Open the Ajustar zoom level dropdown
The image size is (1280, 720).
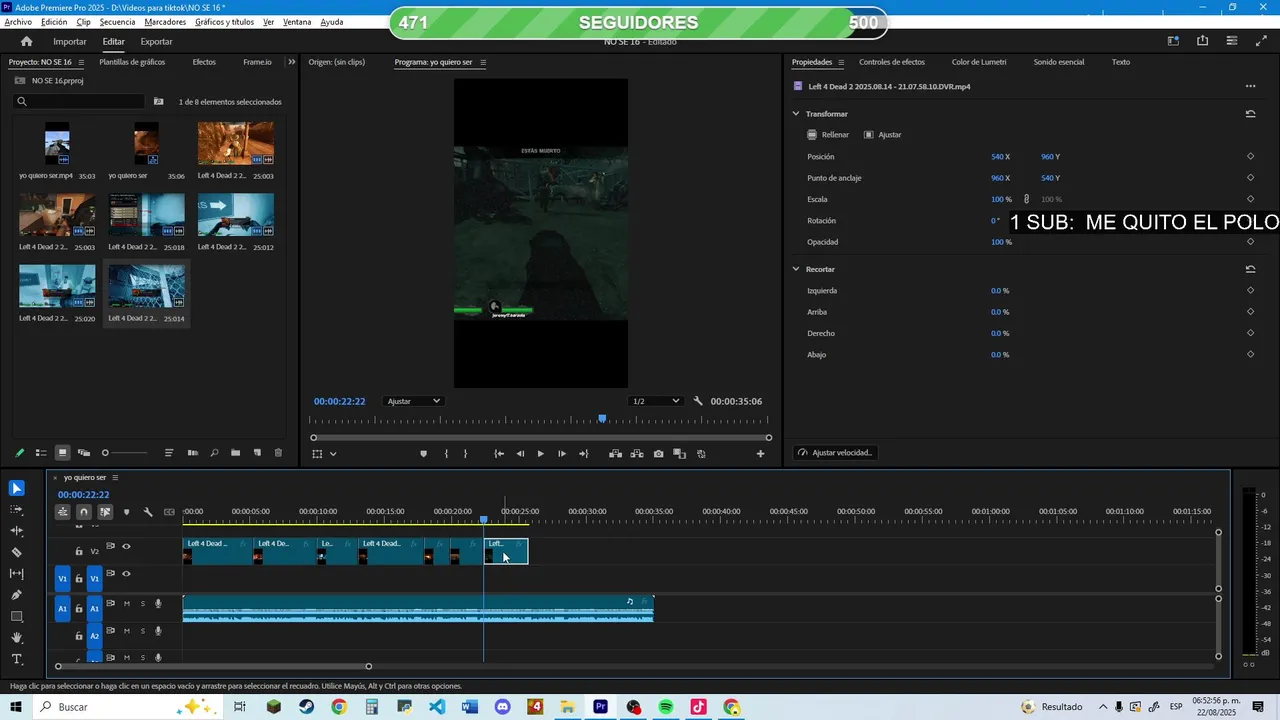[x=413, y=401]
